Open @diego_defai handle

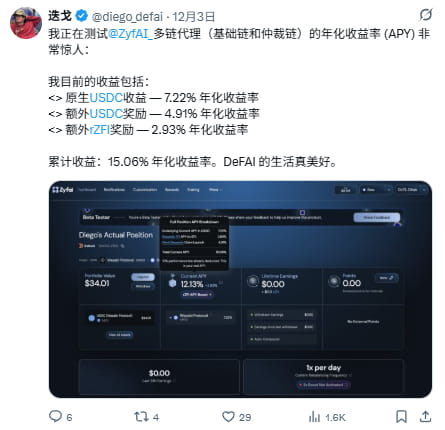(127, 16)
